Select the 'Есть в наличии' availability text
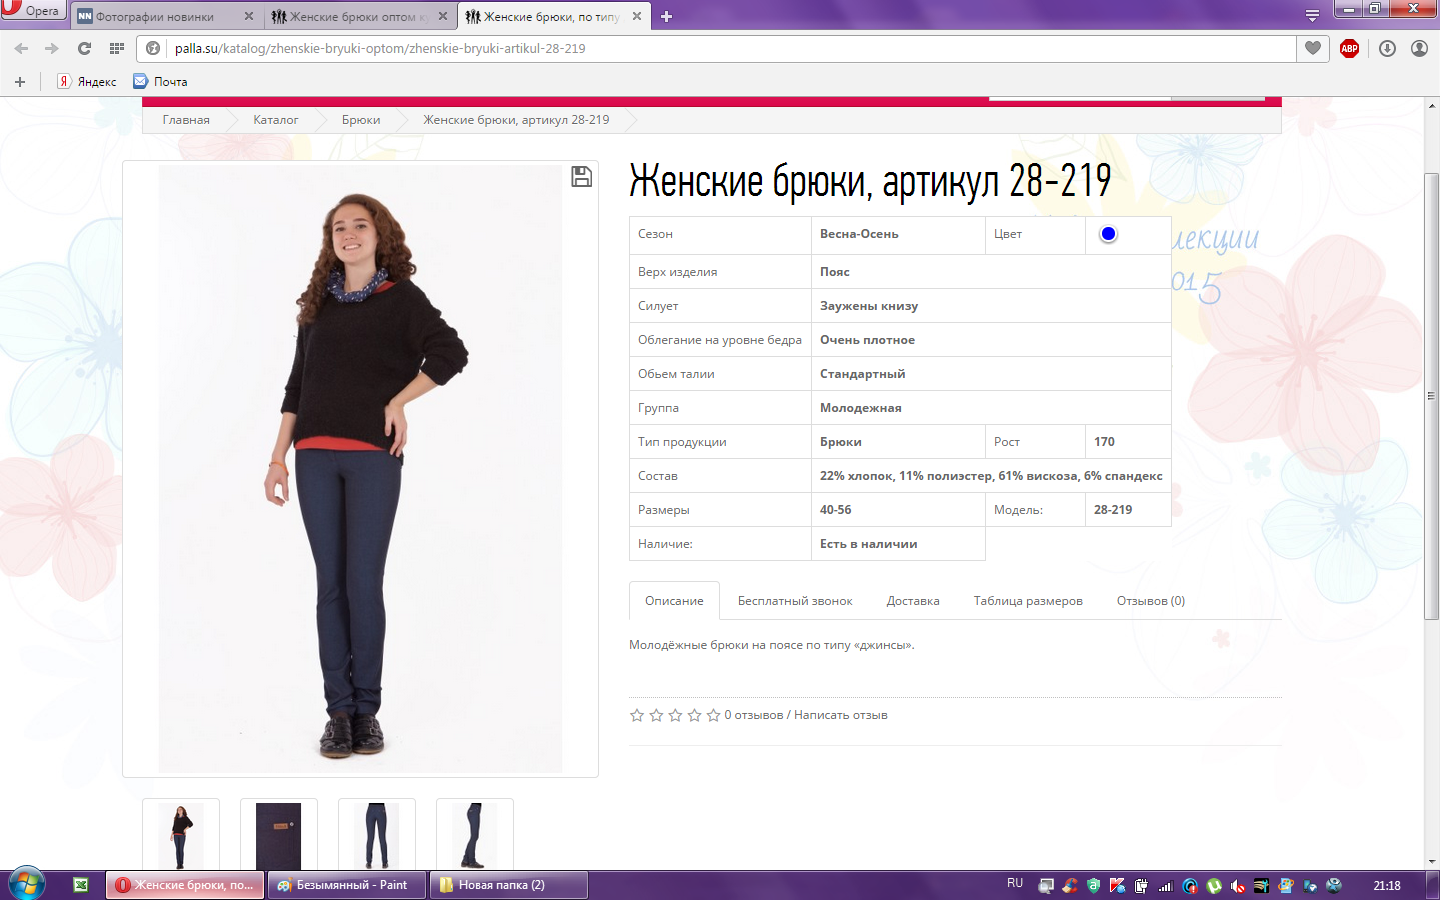This screenshot has width=1440, height=900. [x=869, y=544]
